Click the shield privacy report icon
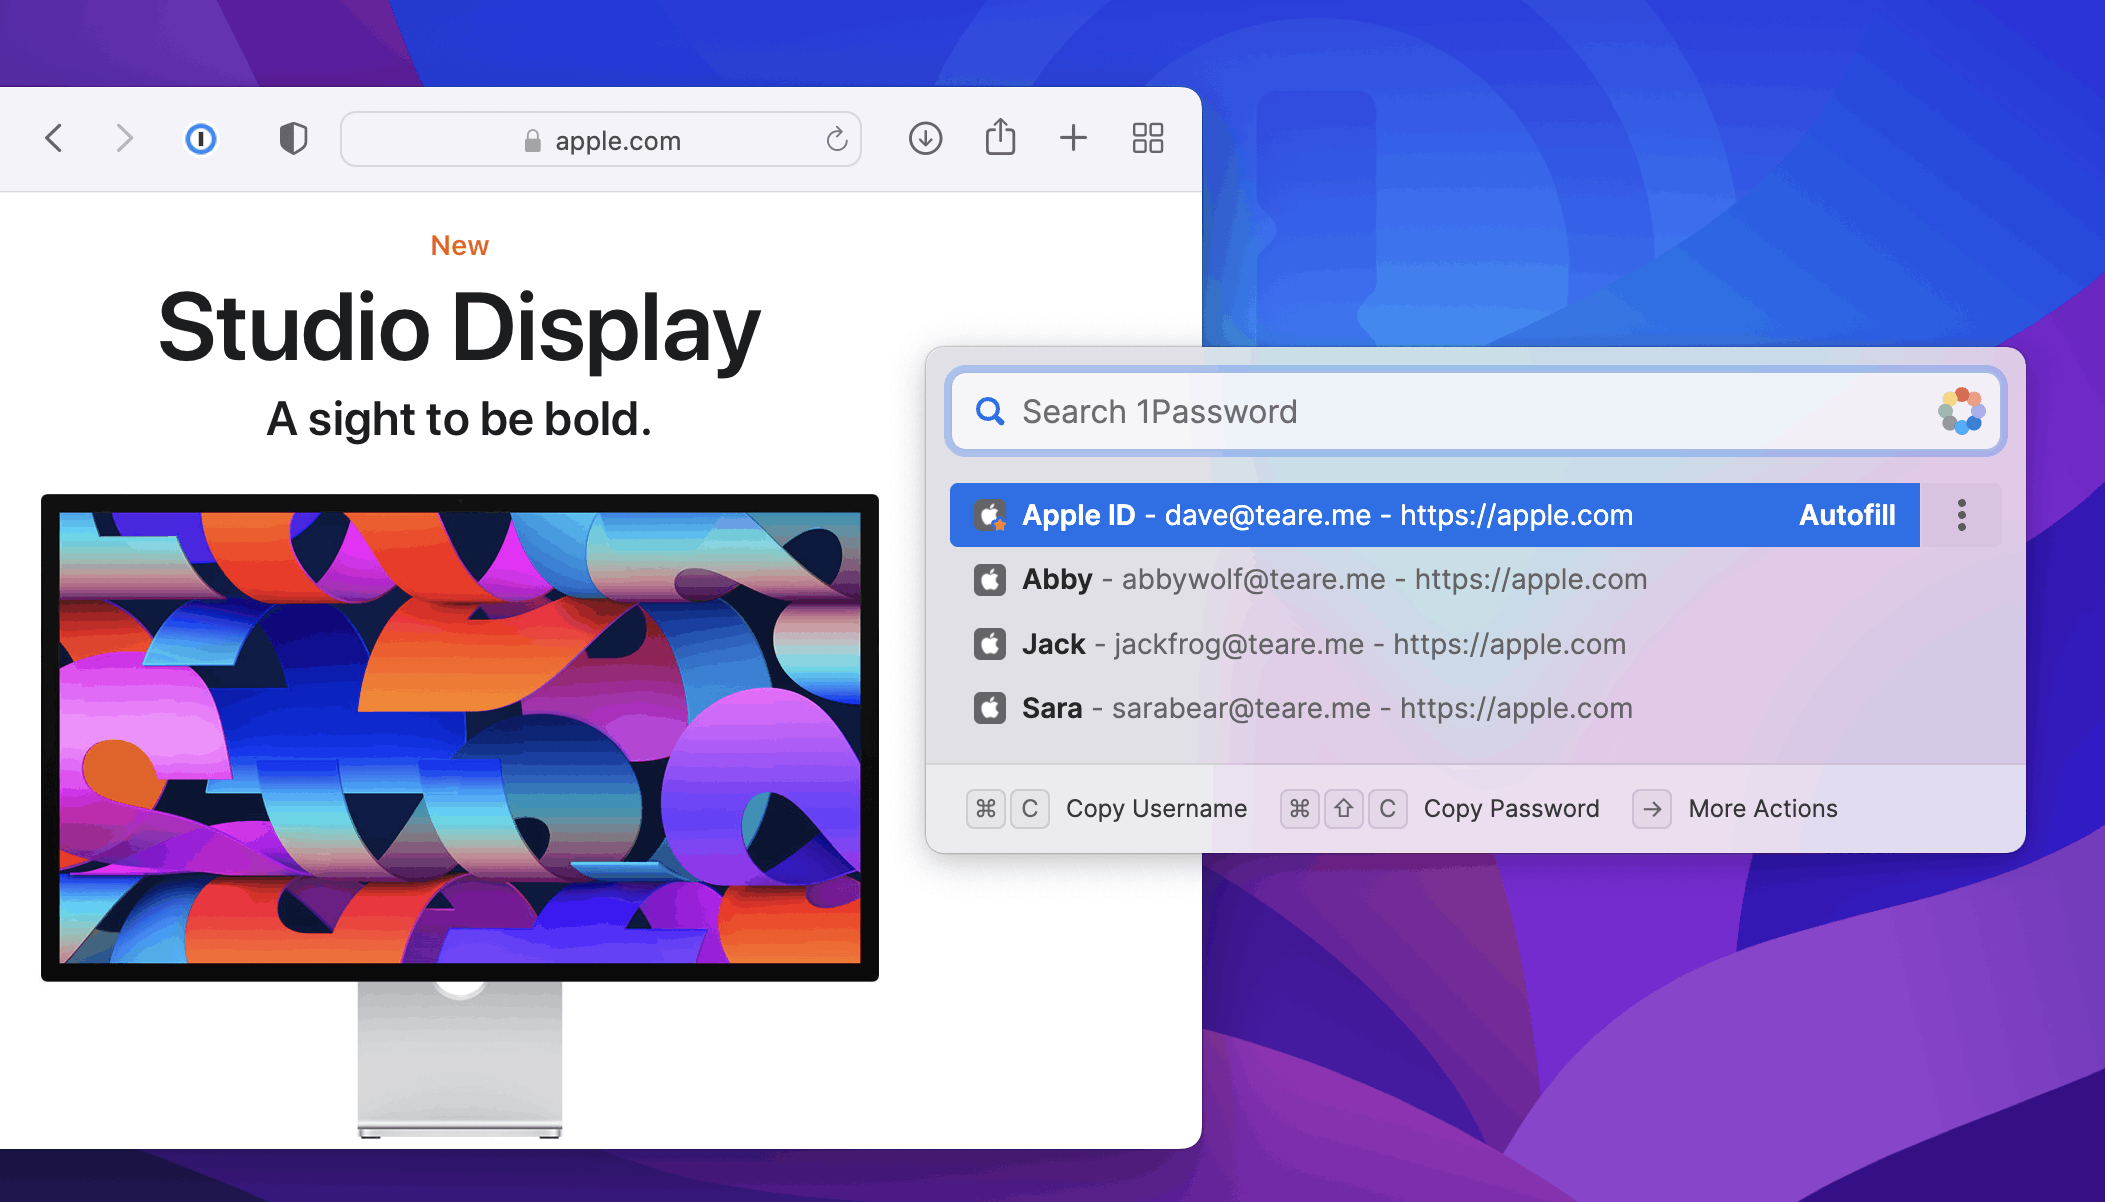2105x1202 pixels. (292, 138)
